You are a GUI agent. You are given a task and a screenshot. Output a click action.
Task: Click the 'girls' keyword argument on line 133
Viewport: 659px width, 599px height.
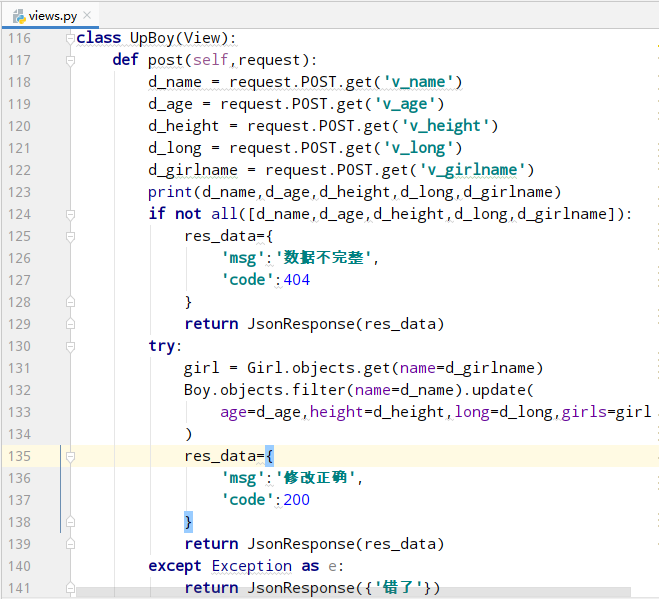[x=583, y=412]
